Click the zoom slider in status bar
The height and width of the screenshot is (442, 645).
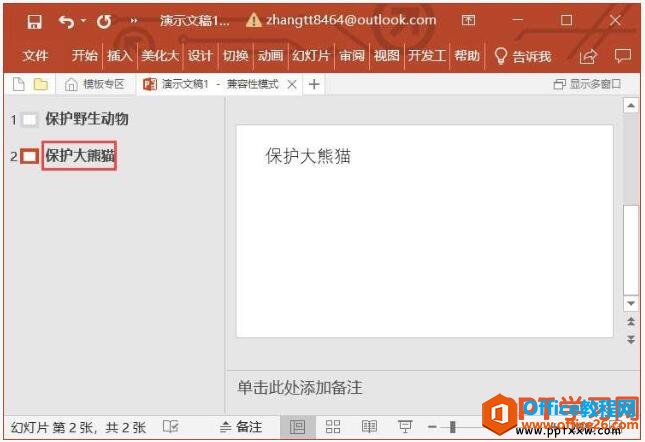(453, 427)
